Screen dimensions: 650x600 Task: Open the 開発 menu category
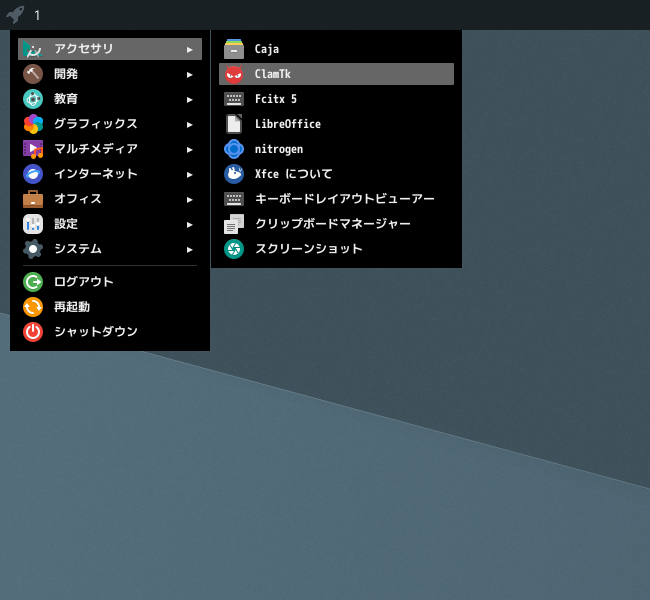tap(110, 74)
